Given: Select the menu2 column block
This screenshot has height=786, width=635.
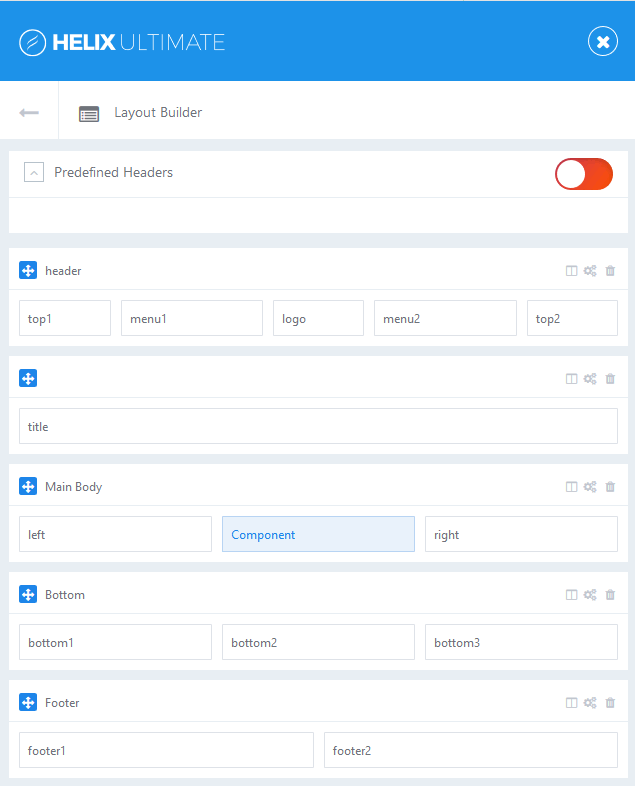Looking at the screenshot, I should click(x=445, y=318).
